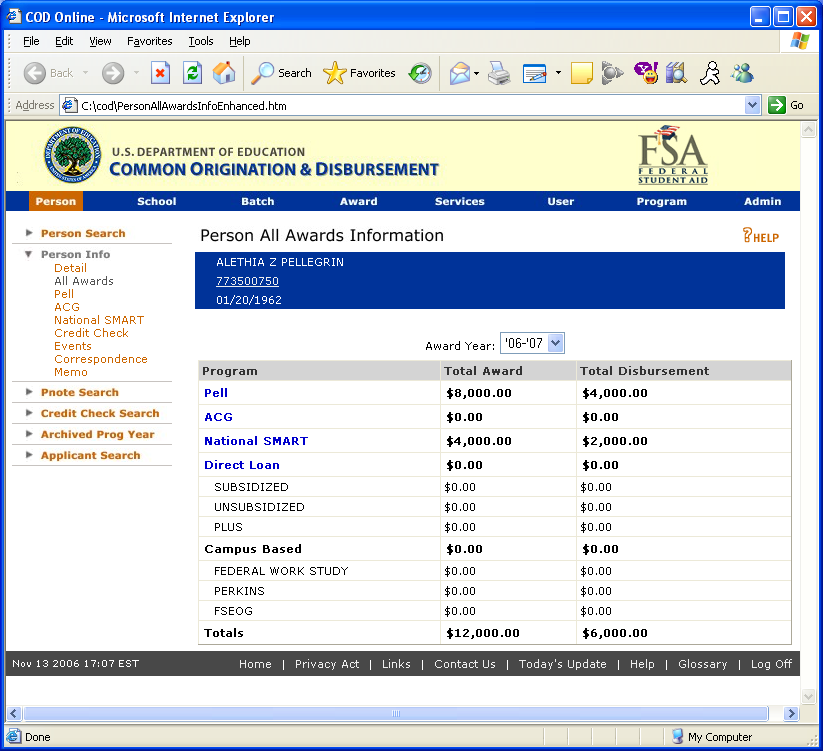
Task: Open the address bar history dropdown arrow
Action: click(x=753, y=105)
